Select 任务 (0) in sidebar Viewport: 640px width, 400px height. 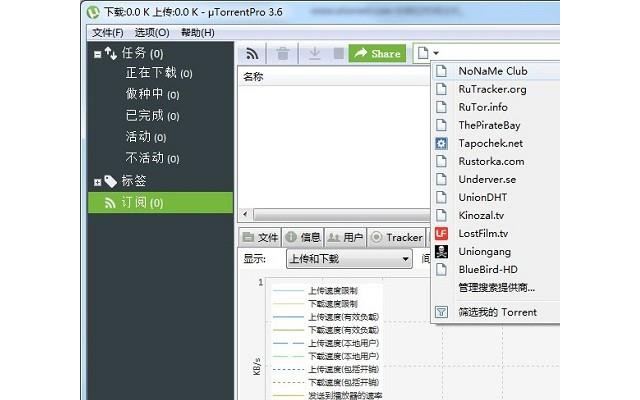(x=142, y=53)
